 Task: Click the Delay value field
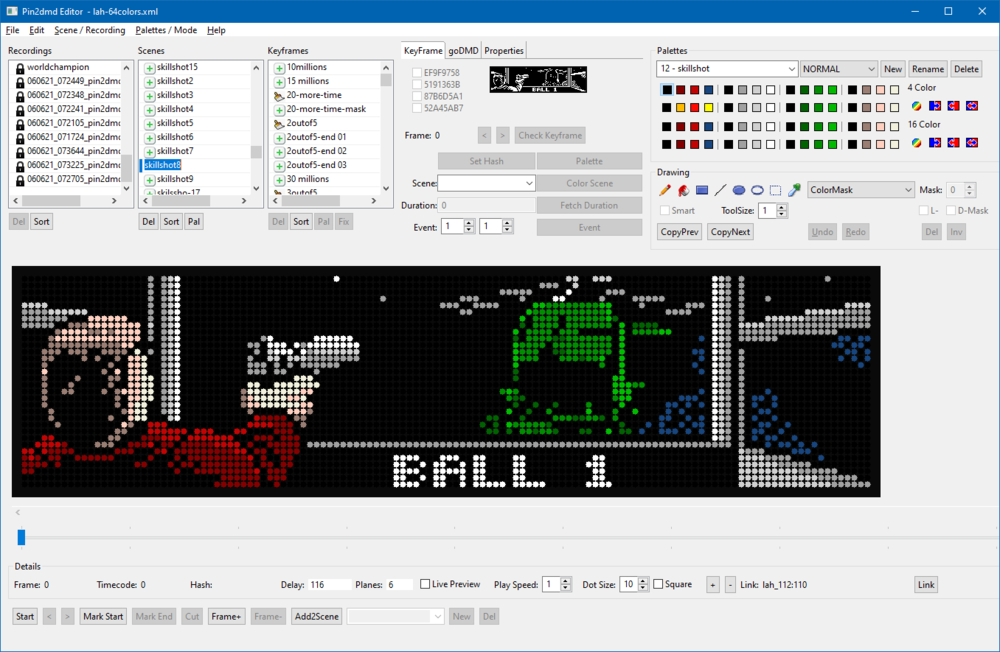tap(330, 584)
